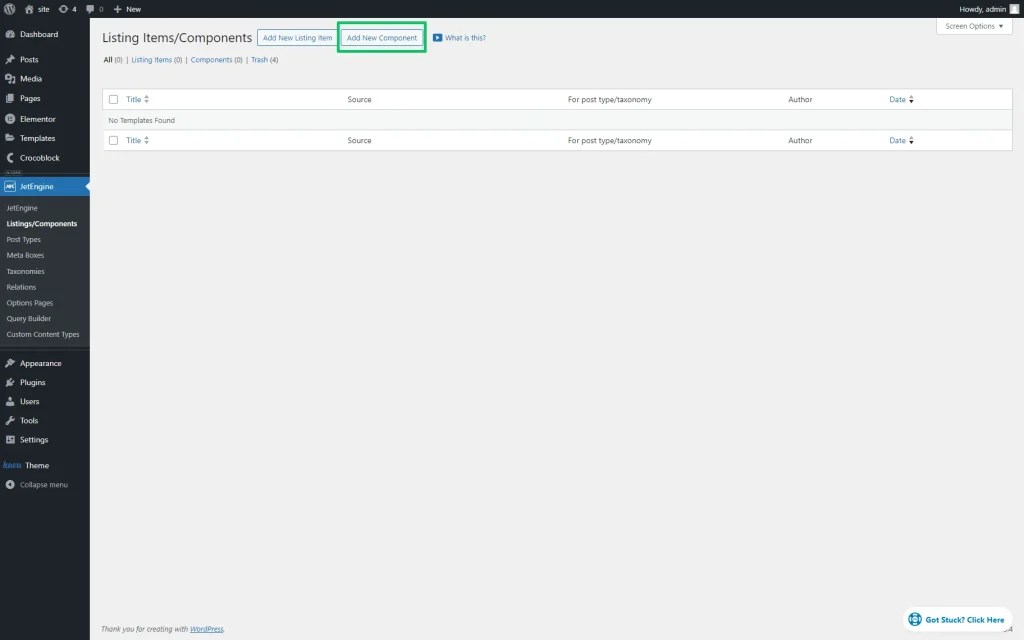Open Listings/Components submenu item
Image resolution: width=1024 pixels, height=640 pixels.
pos(42,223)
